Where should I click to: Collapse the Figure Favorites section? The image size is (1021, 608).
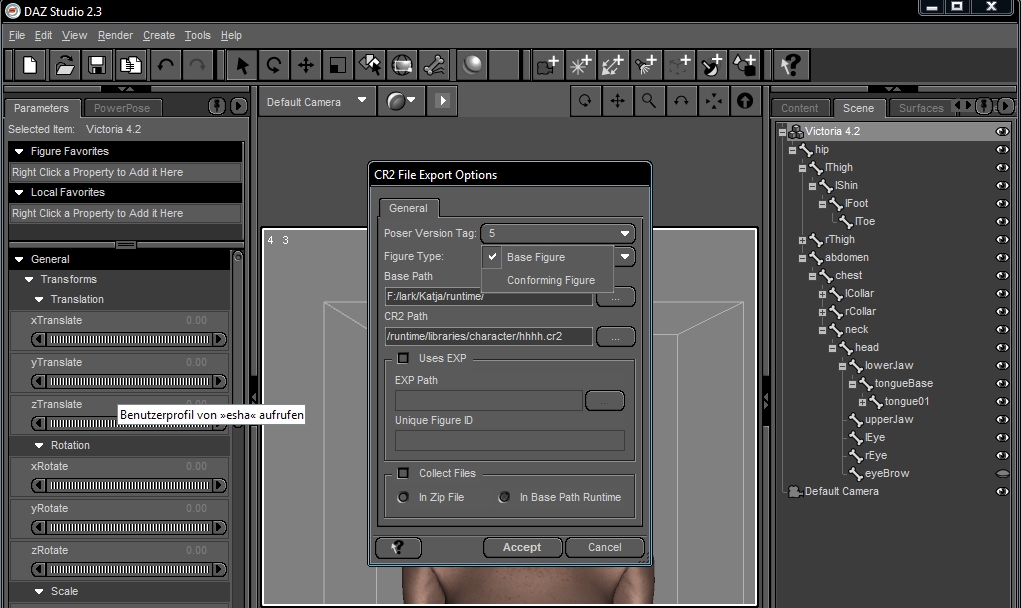(20, 151)
